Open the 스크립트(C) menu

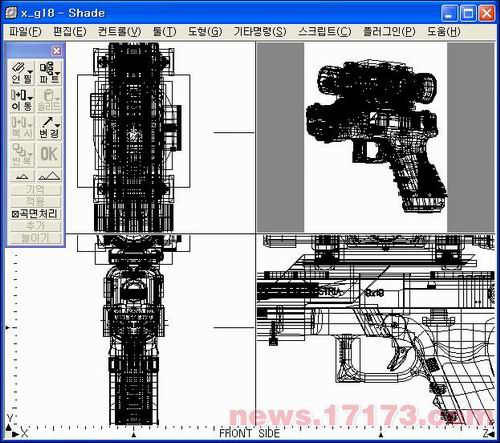pyautogui.click(x=325, y=32)
